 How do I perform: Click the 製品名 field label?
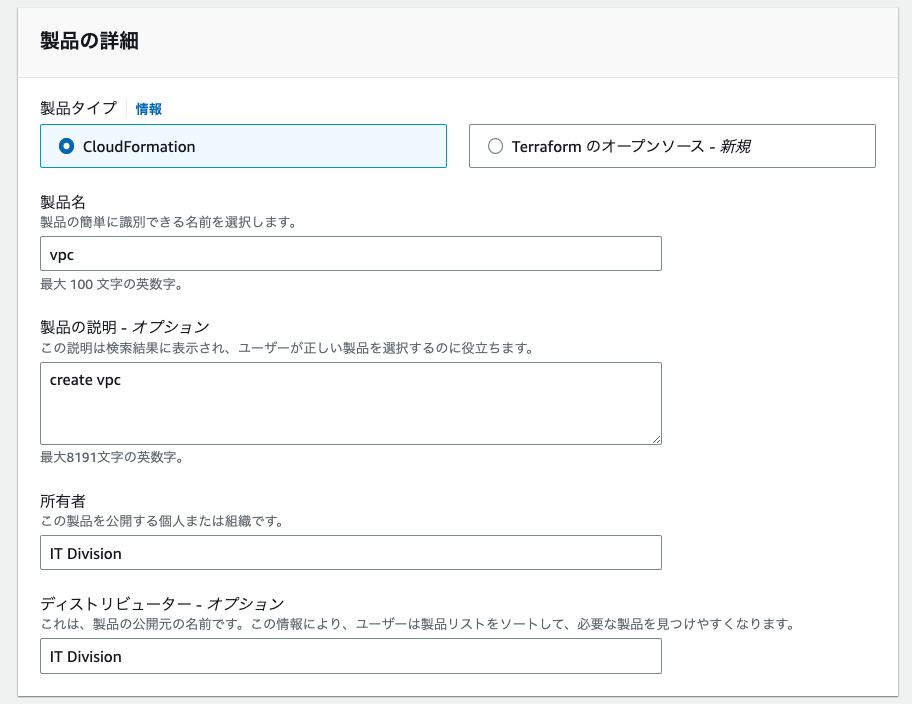click(63, 202)
